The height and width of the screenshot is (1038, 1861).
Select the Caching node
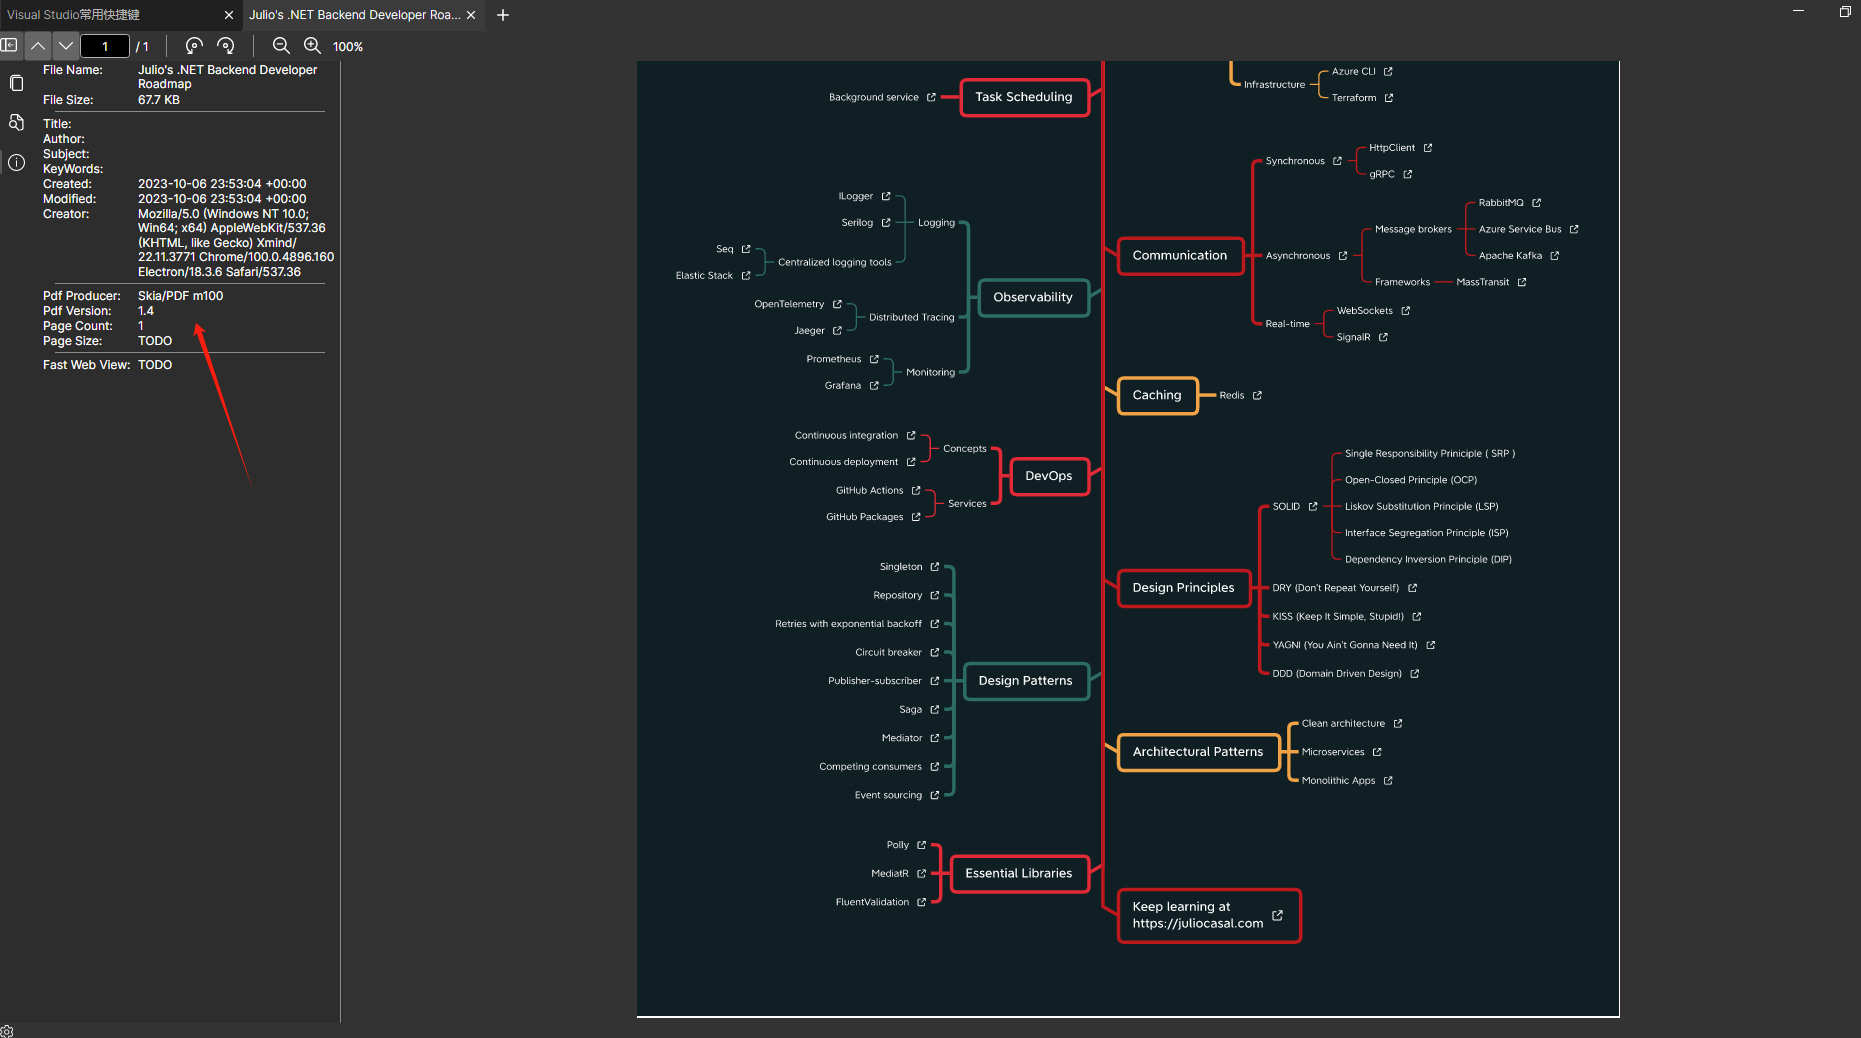point(1157,395)
